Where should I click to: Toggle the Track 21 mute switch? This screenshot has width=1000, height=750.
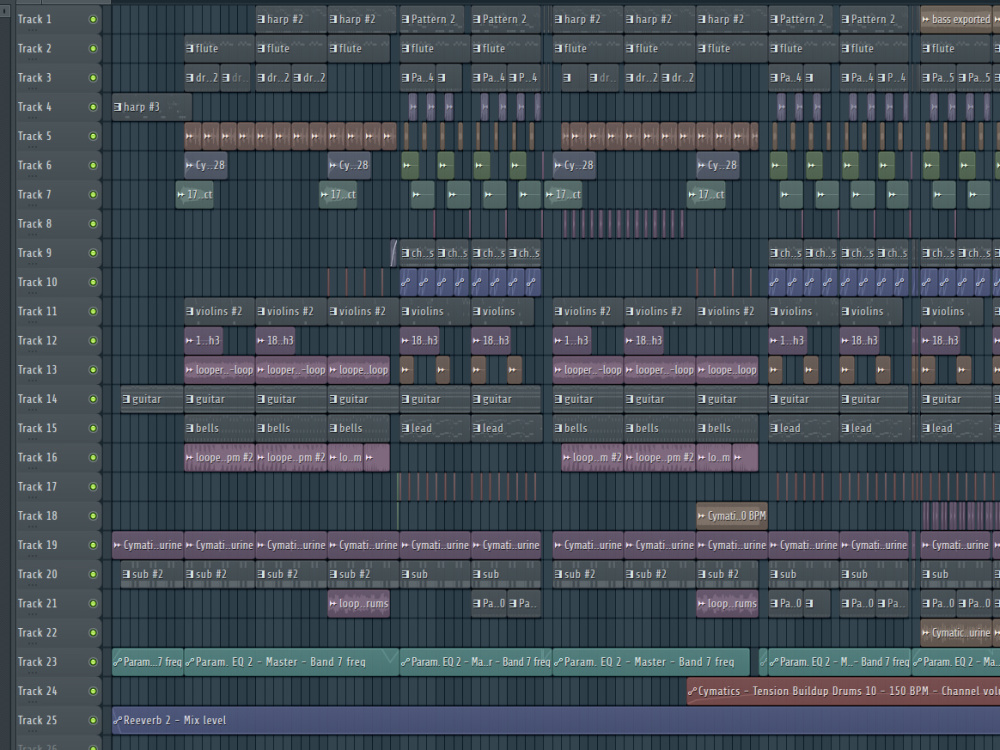point(93,603)
